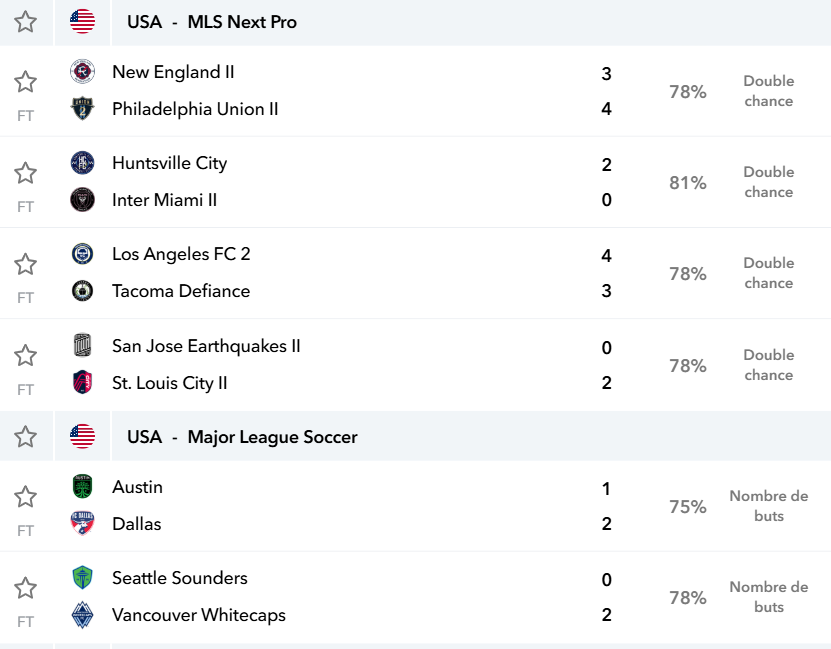Click the Inter Miami II crest
The image size is (831, 649).
pos(82,200)
